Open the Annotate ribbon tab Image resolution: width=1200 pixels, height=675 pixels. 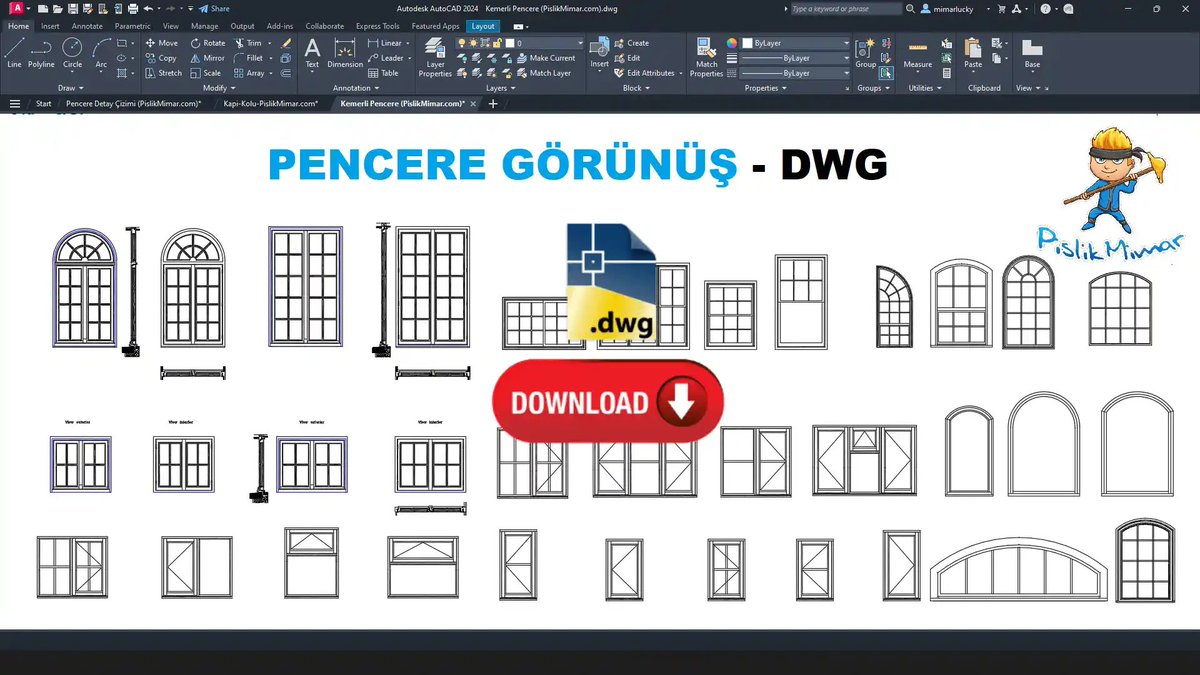(x=87, y=26)
